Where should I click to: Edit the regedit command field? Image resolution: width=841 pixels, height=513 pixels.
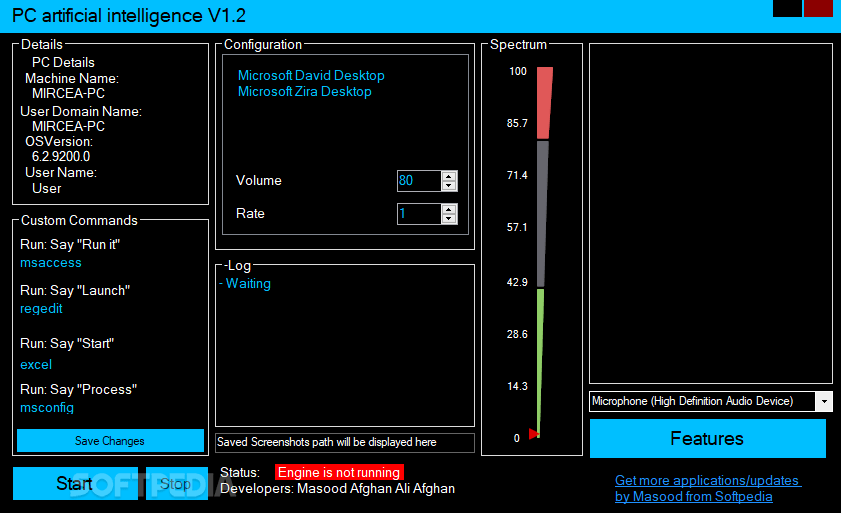coord(41,309)
